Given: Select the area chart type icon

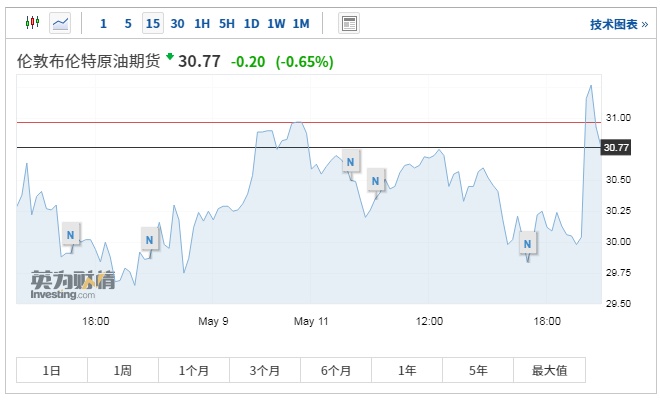Looking at the screenshot, I should (x=60, y=22).
